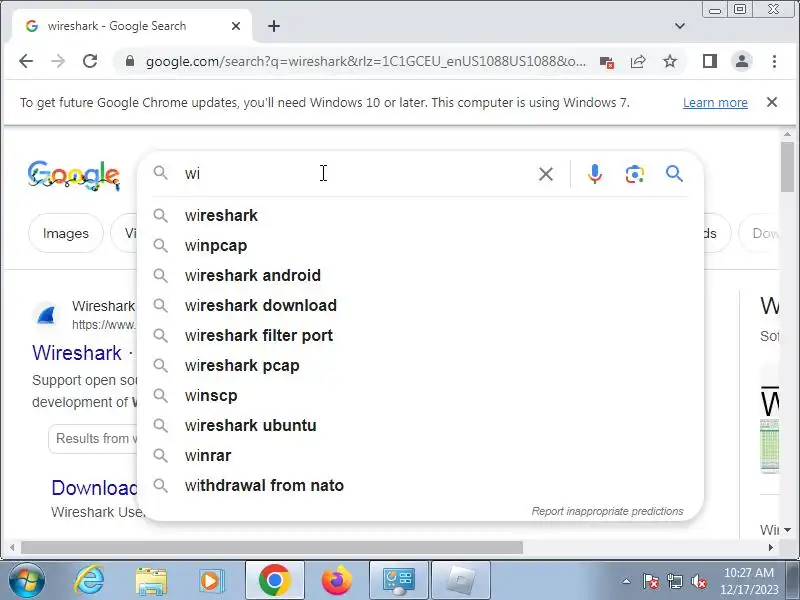Viewport: 800px width, 600px height.
Task: Click the horizontal scrollbar thumb
Action: pyautogui.click(x=272, y=547)
